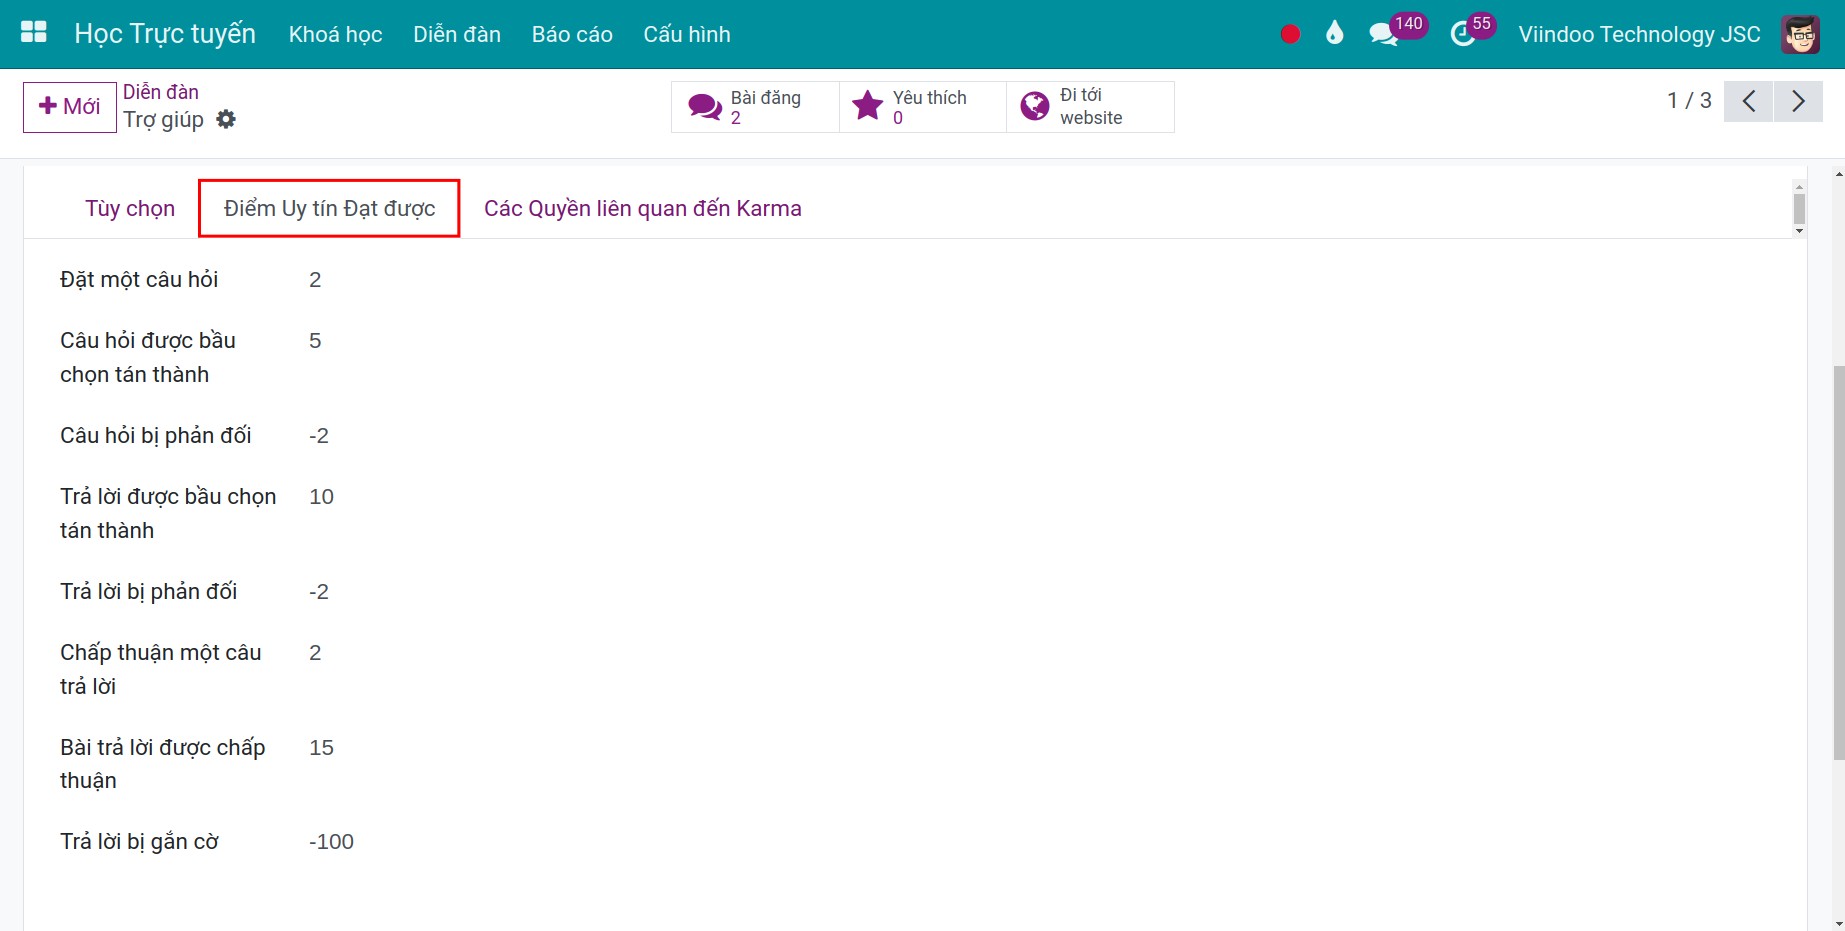Image resolution: width=1845 pixels, height=931 pixels.
Task: Click the globe icon on Đi tới website
Action: pos(1033,105)
